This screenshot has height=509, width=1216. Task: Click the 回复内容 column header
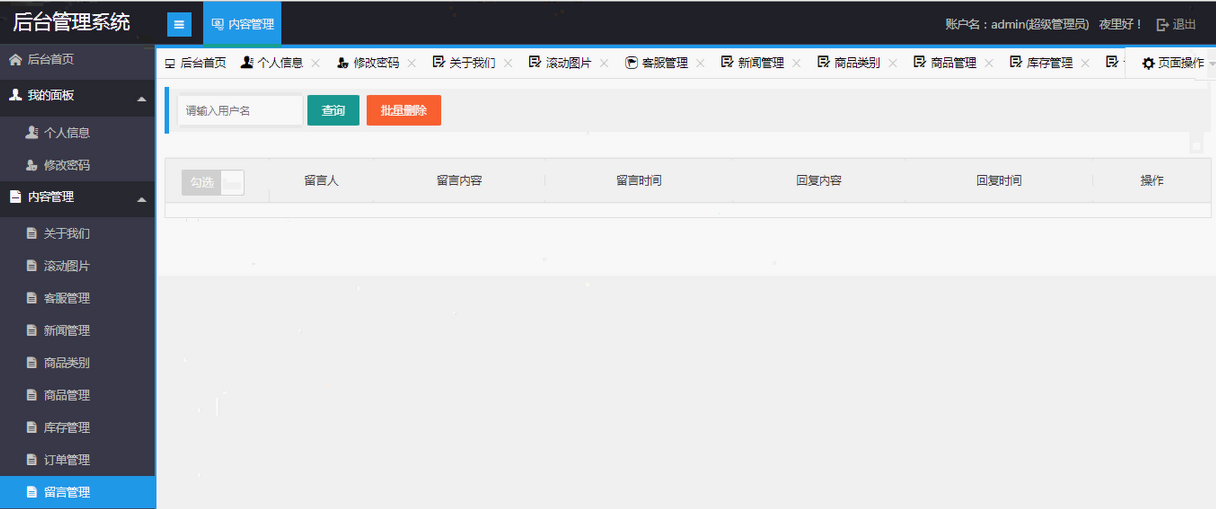tap(819, 181)
